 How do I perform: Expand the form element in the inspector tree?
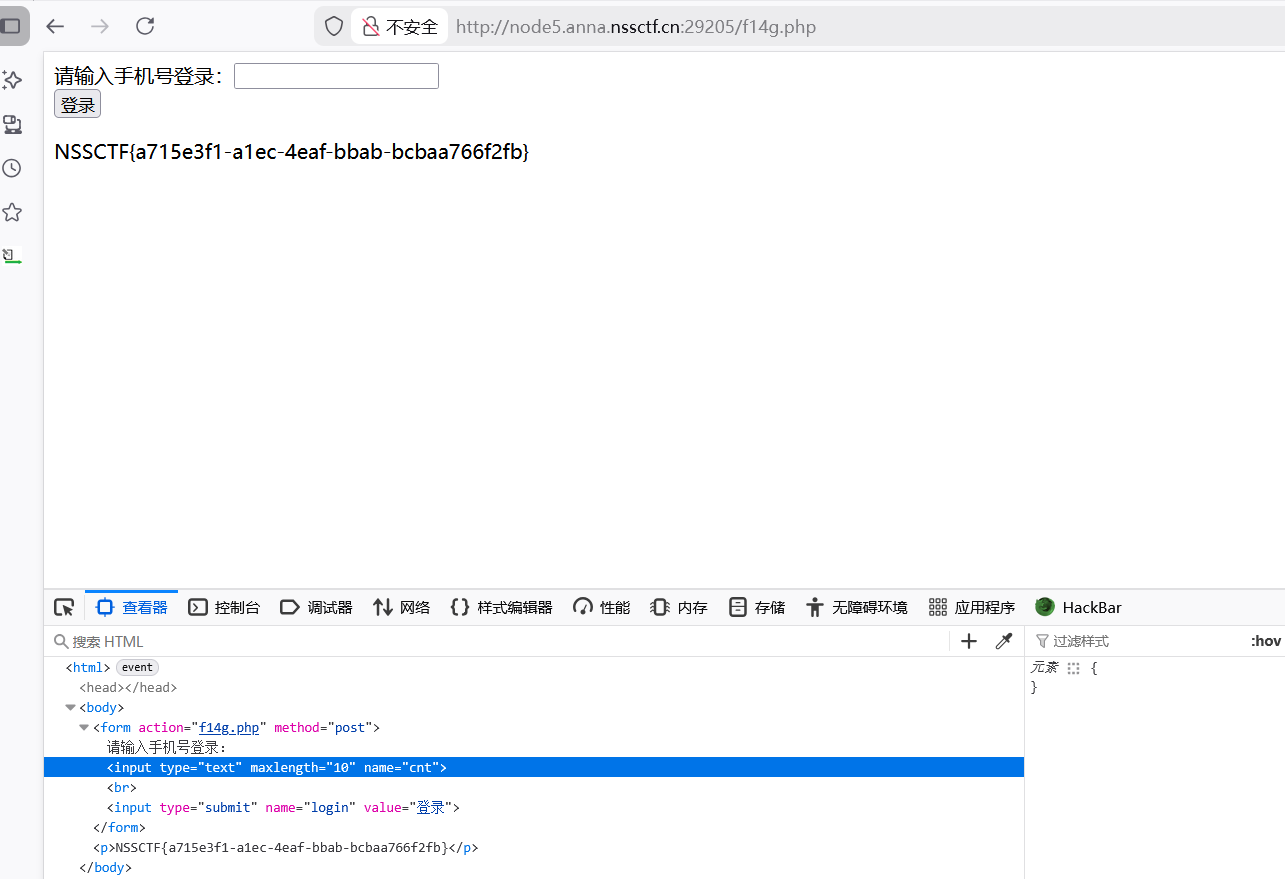pos(84,727)
